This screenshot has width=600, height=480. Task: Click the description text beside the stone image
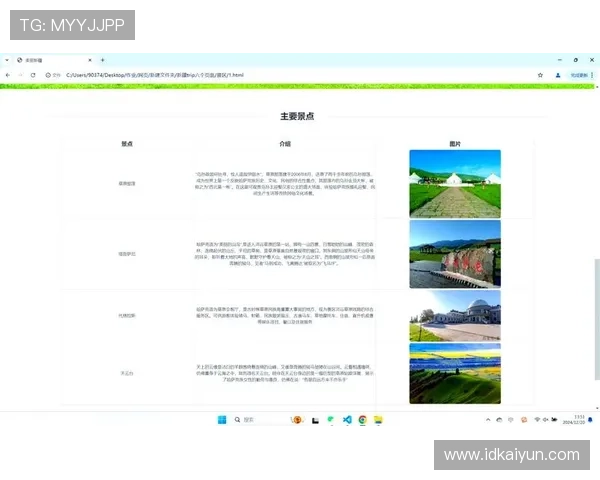pyautogui.click(x=285, y=254)
